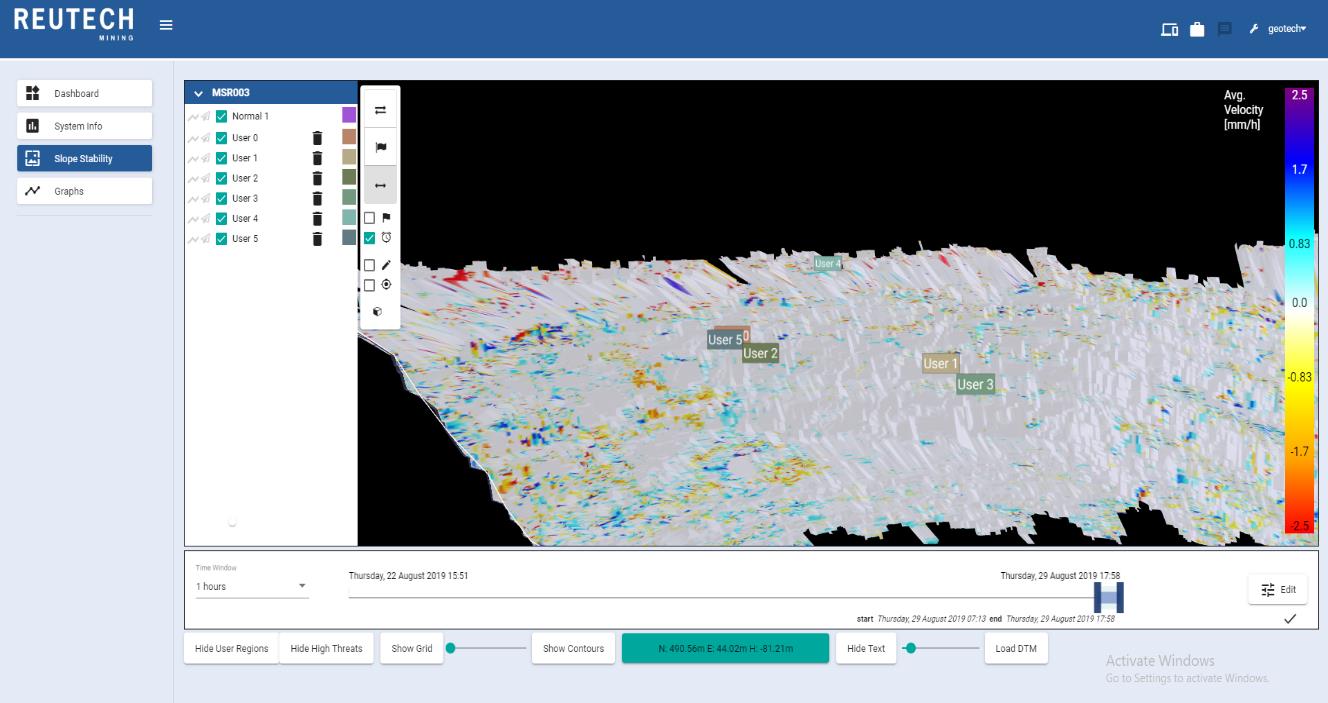This screenshot has width=1328, height=703.
Task: Click the User 2 label on the map
Action: tap(760, 353)
